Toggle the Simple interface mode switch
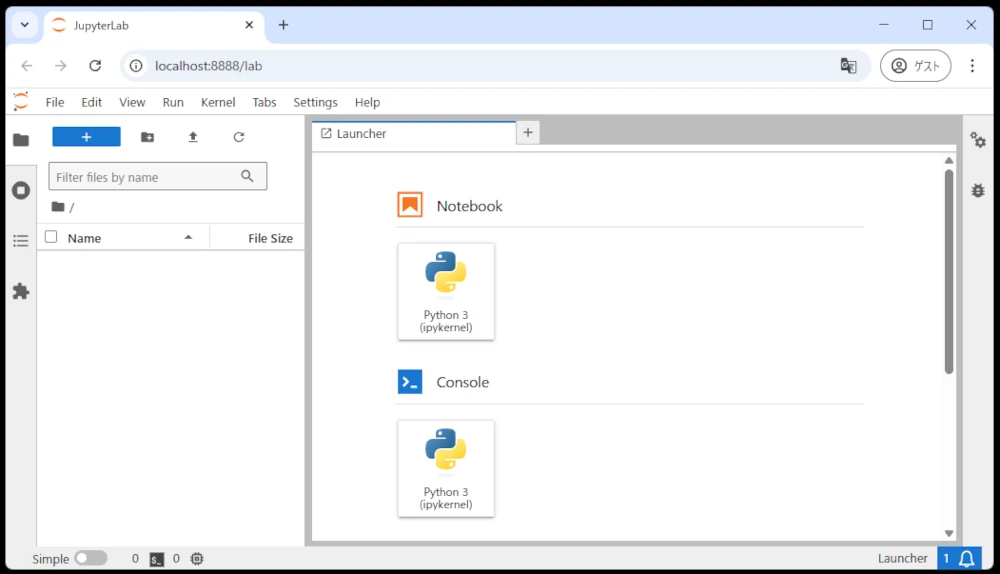 click(91, 558)
